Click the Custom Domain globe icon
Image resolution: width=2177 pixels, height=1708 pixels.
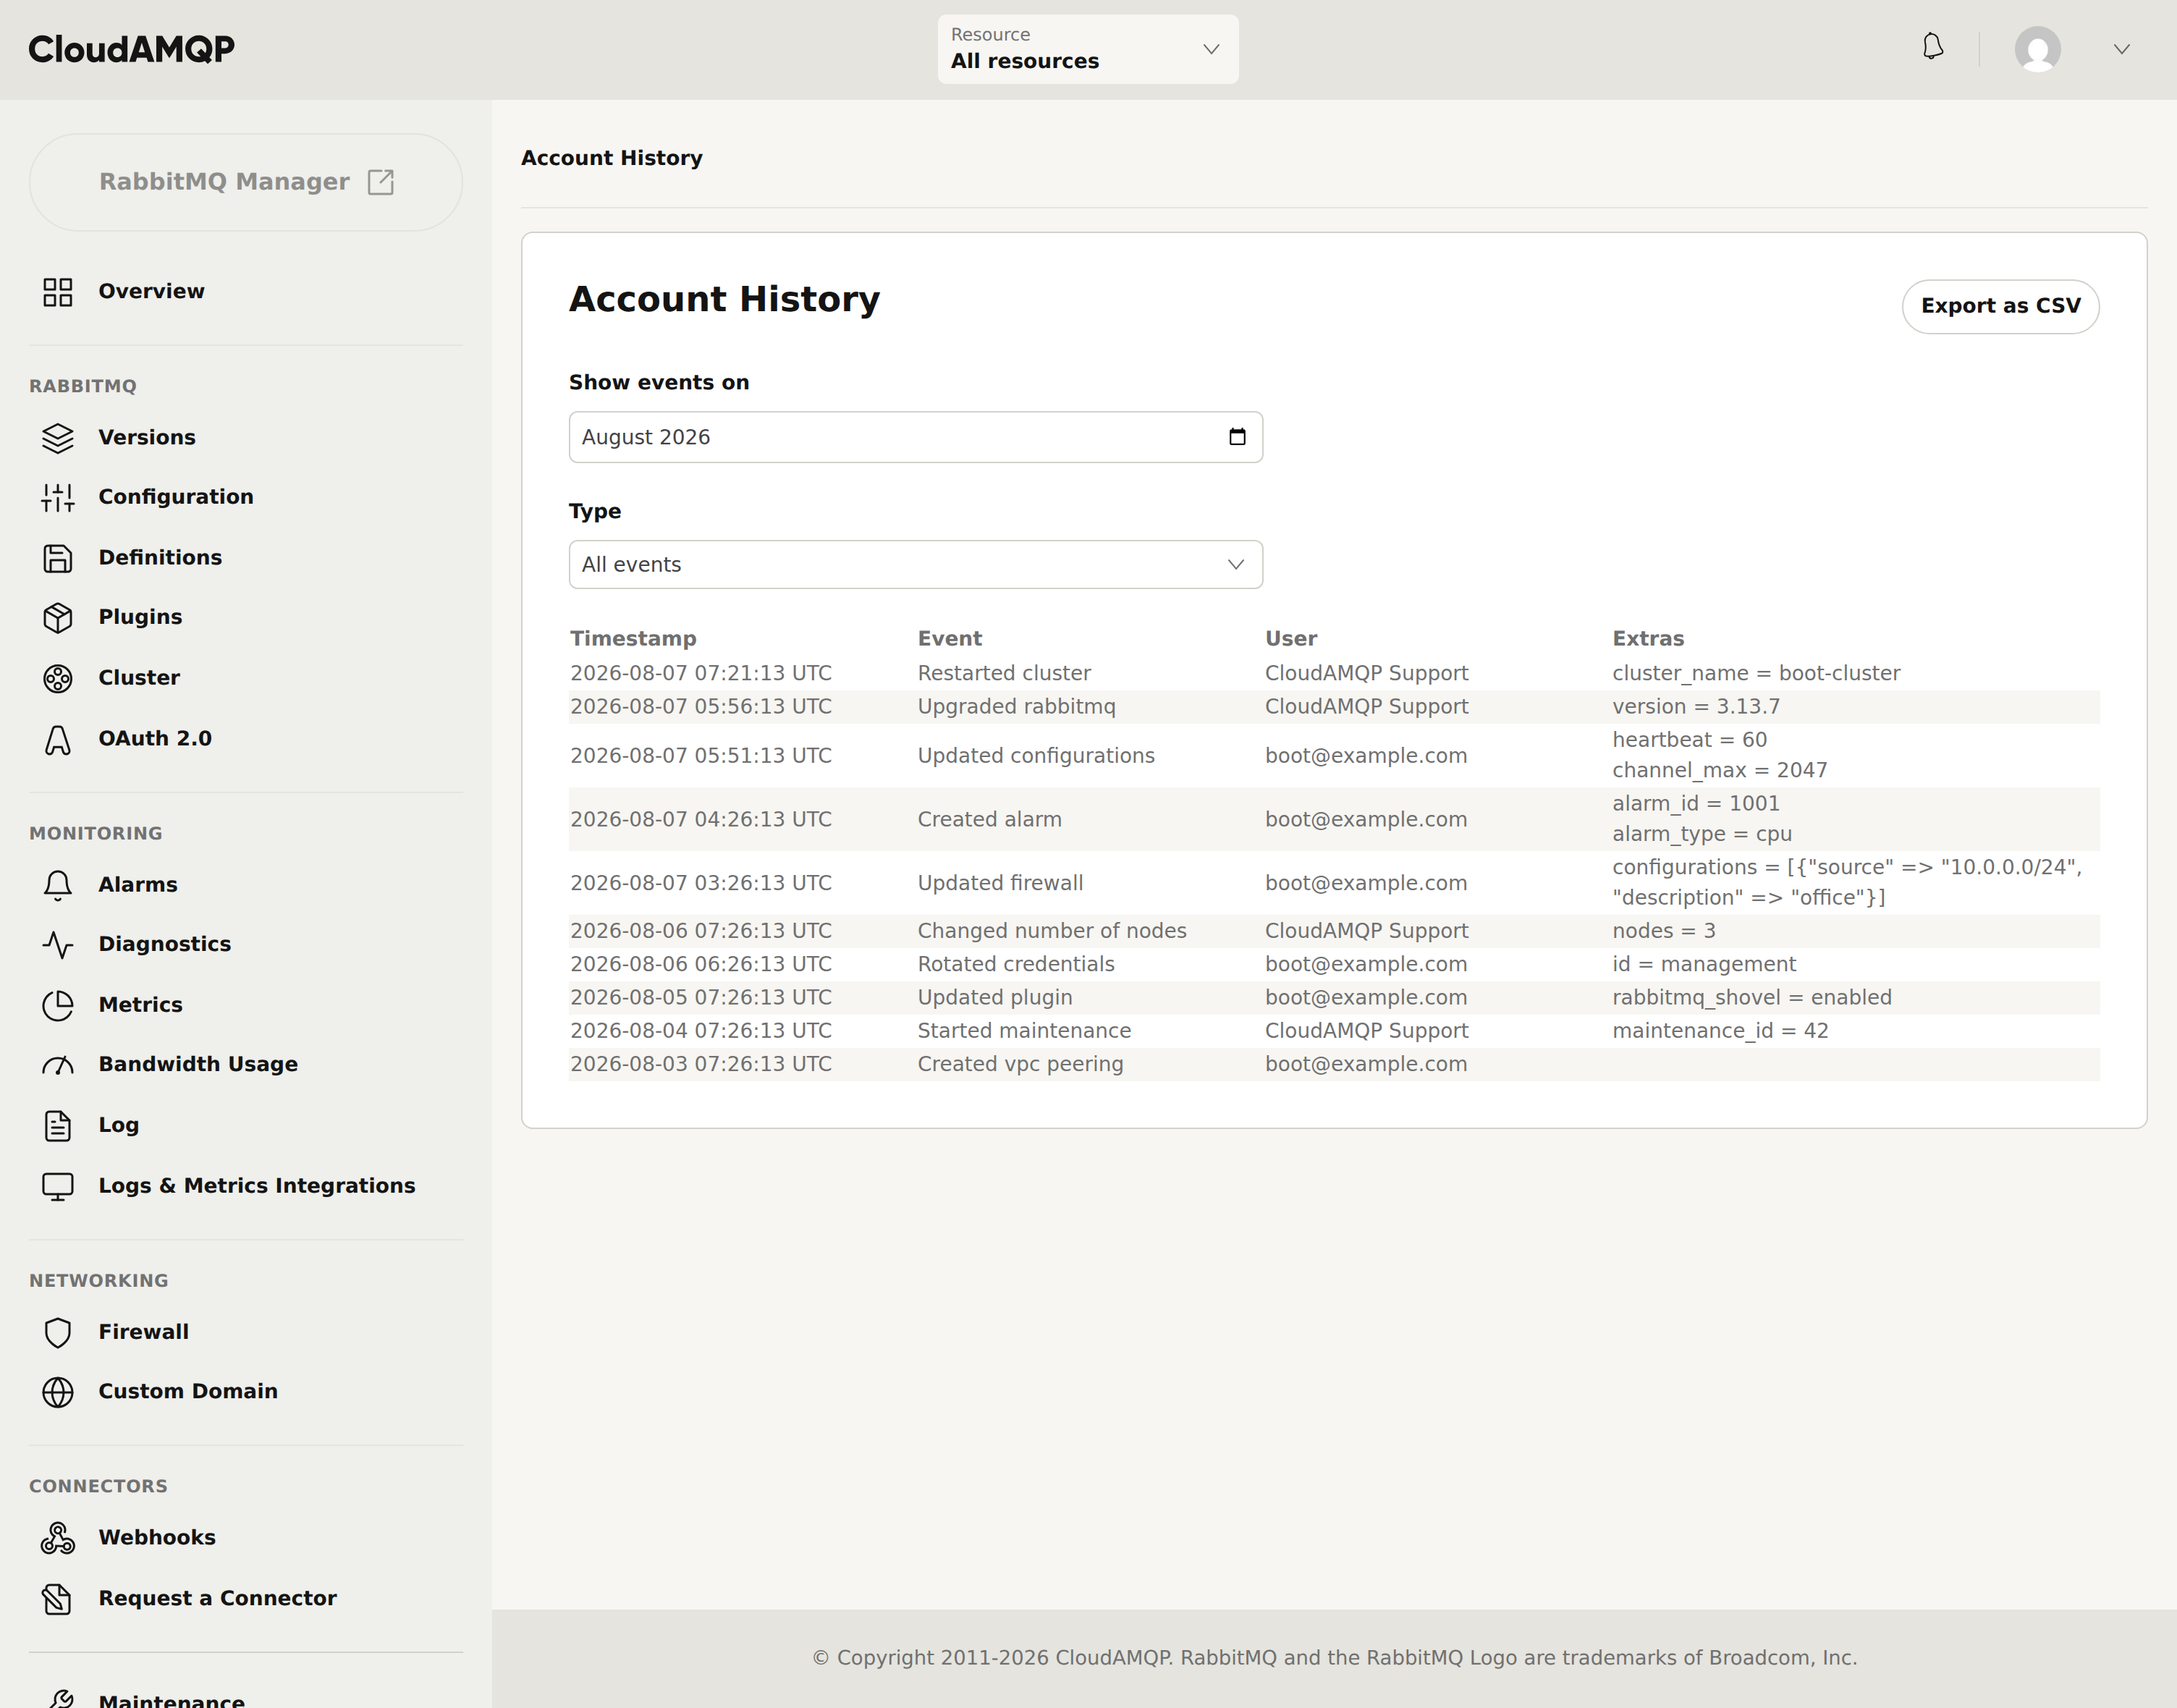coord(58,1392)
